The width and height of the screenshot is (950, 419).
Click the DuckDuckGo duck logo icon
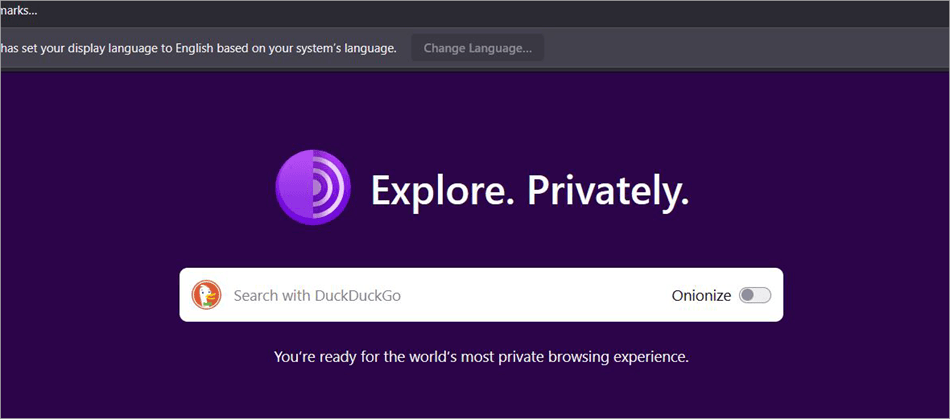point(207,295)
